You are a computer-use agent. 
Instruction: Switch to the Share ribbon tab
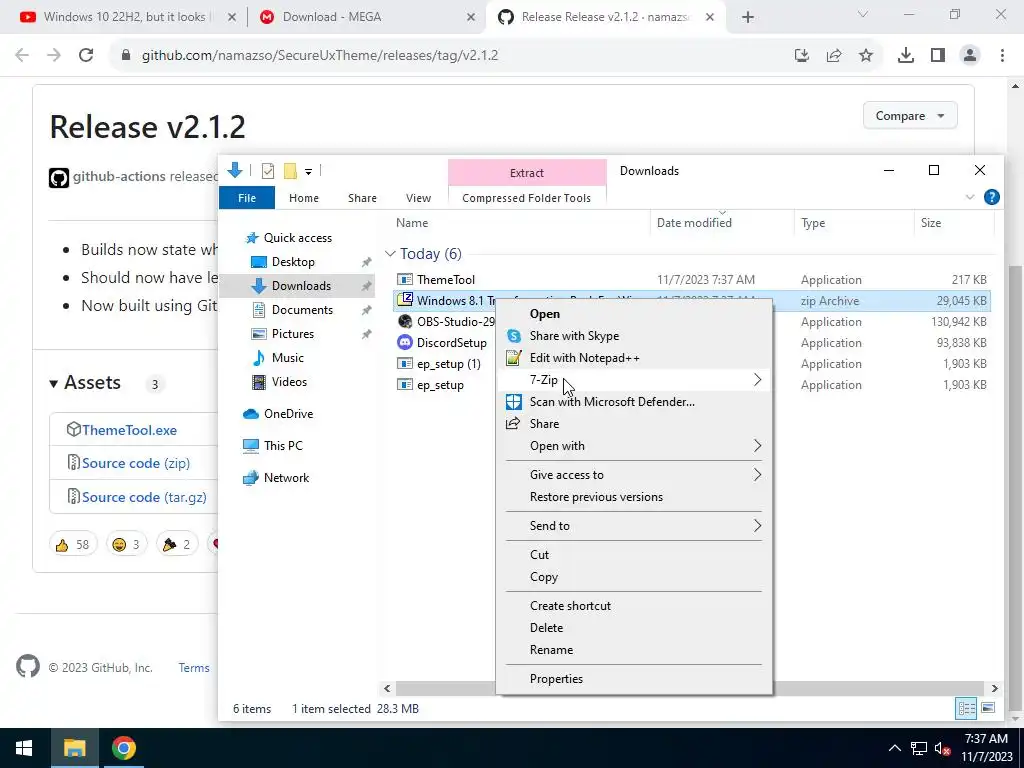pyautogui.click(x=362, y=198)
